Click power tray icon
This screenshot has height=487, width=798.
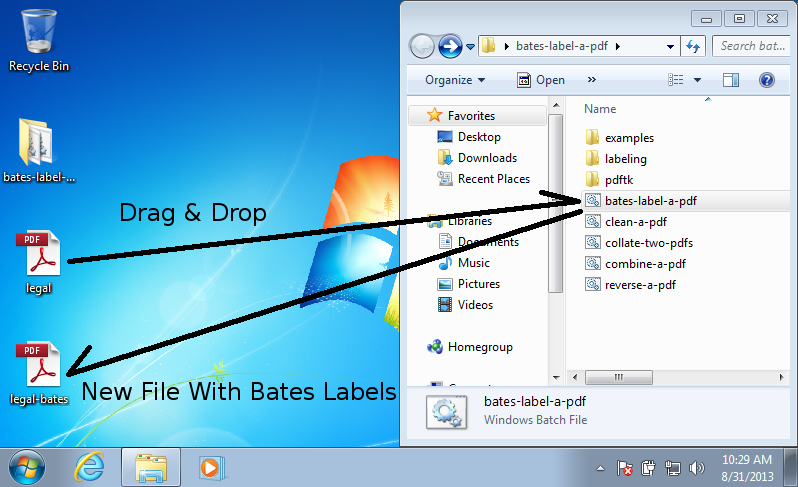pos(648,468)
